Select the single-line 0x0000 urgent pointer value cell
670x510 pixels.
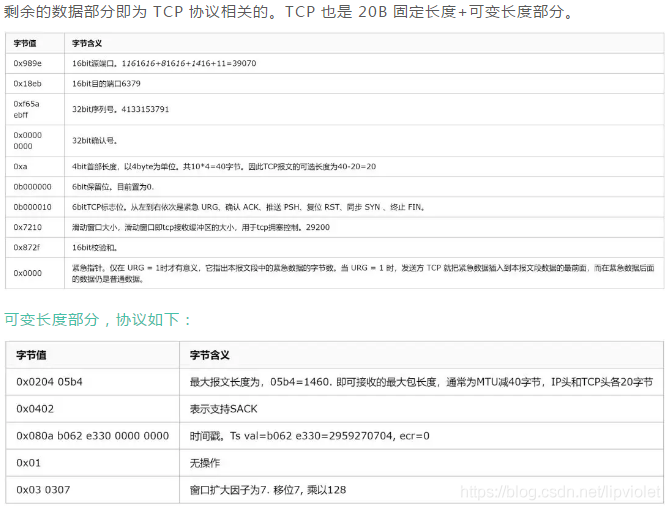click(35, 273)
